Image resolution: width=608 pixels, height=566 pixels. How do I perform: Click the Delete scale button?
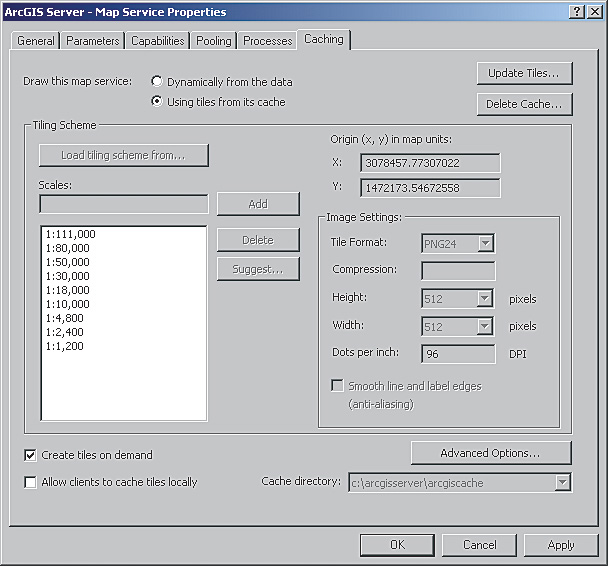coord(258,240)
